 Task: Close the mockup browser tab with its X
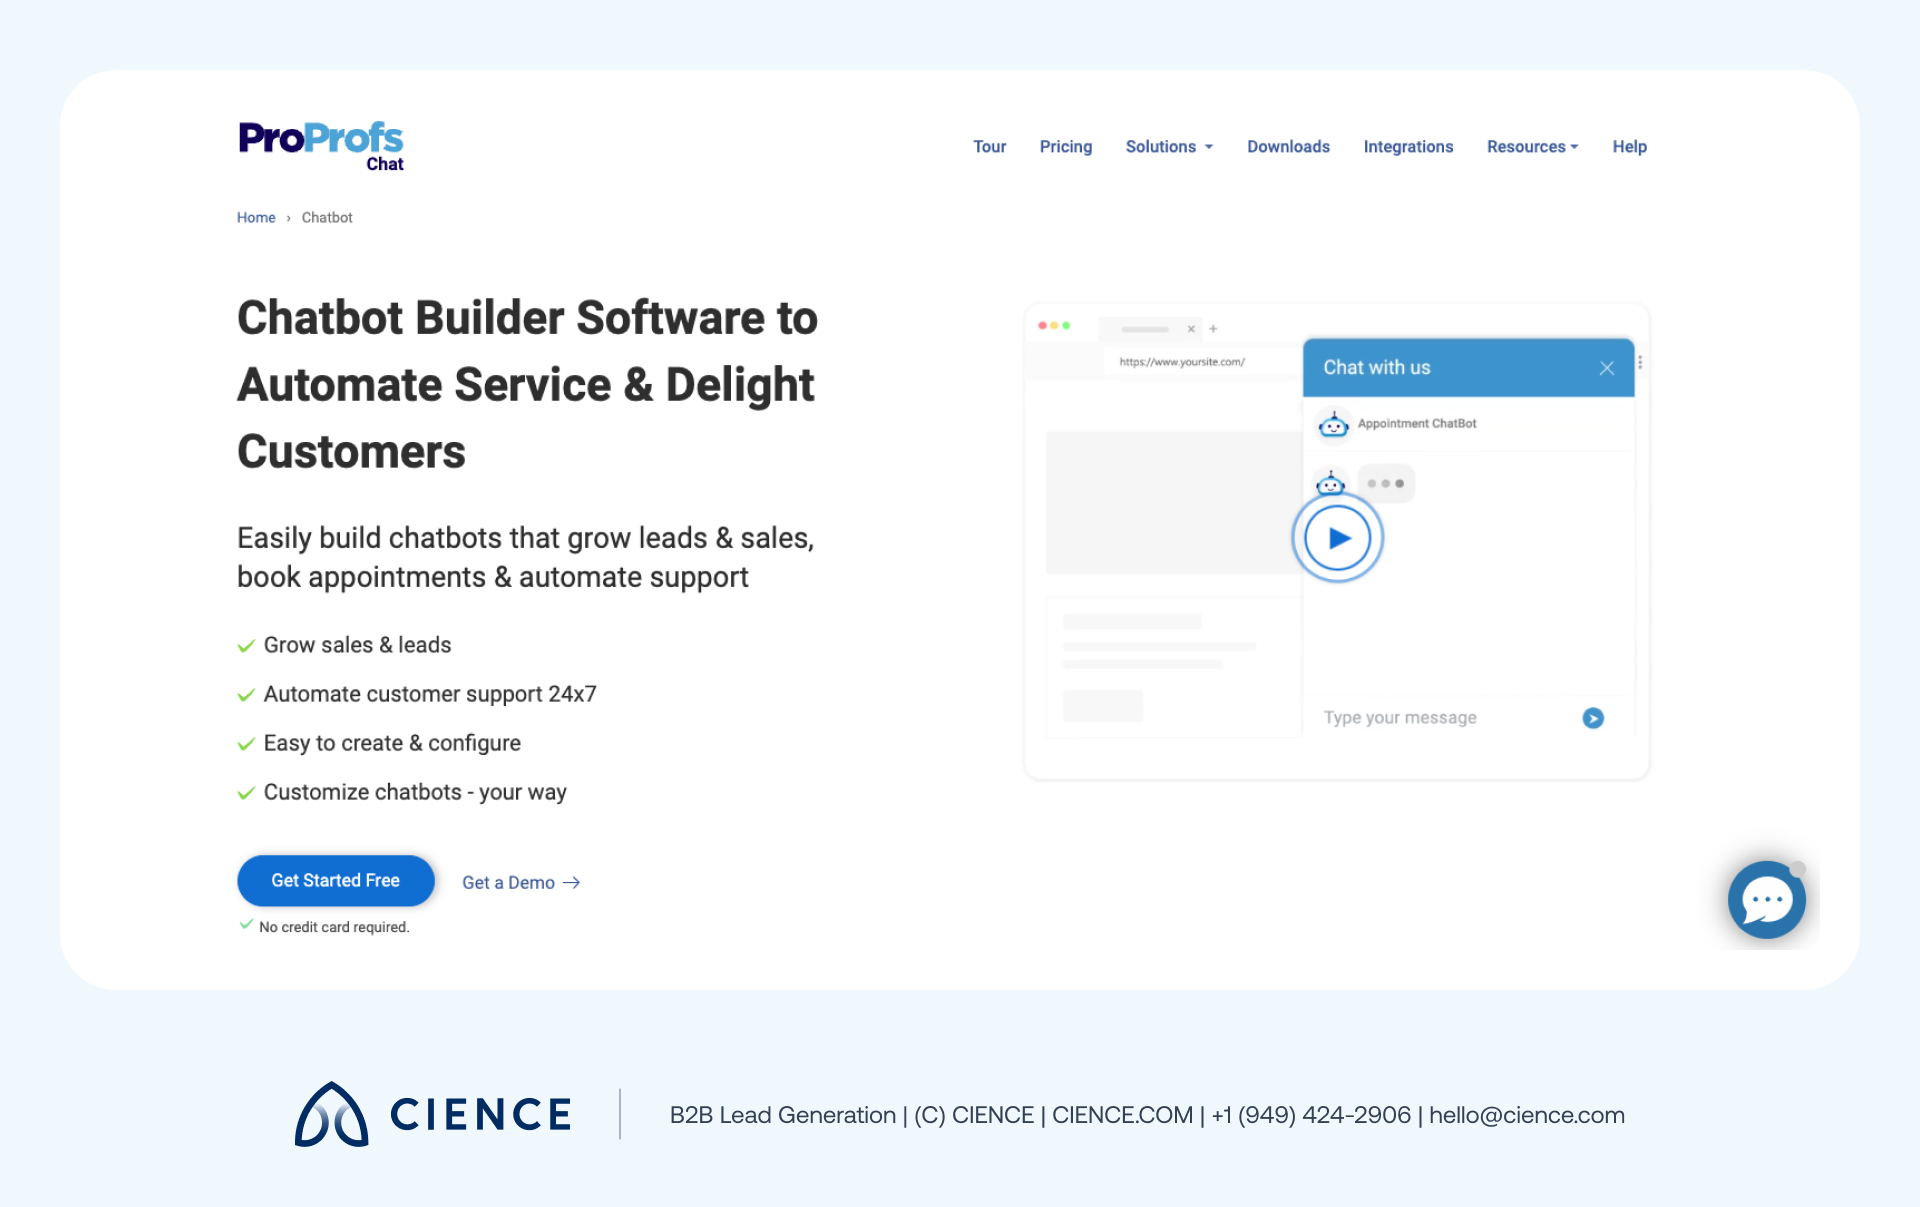point(1190,328)
